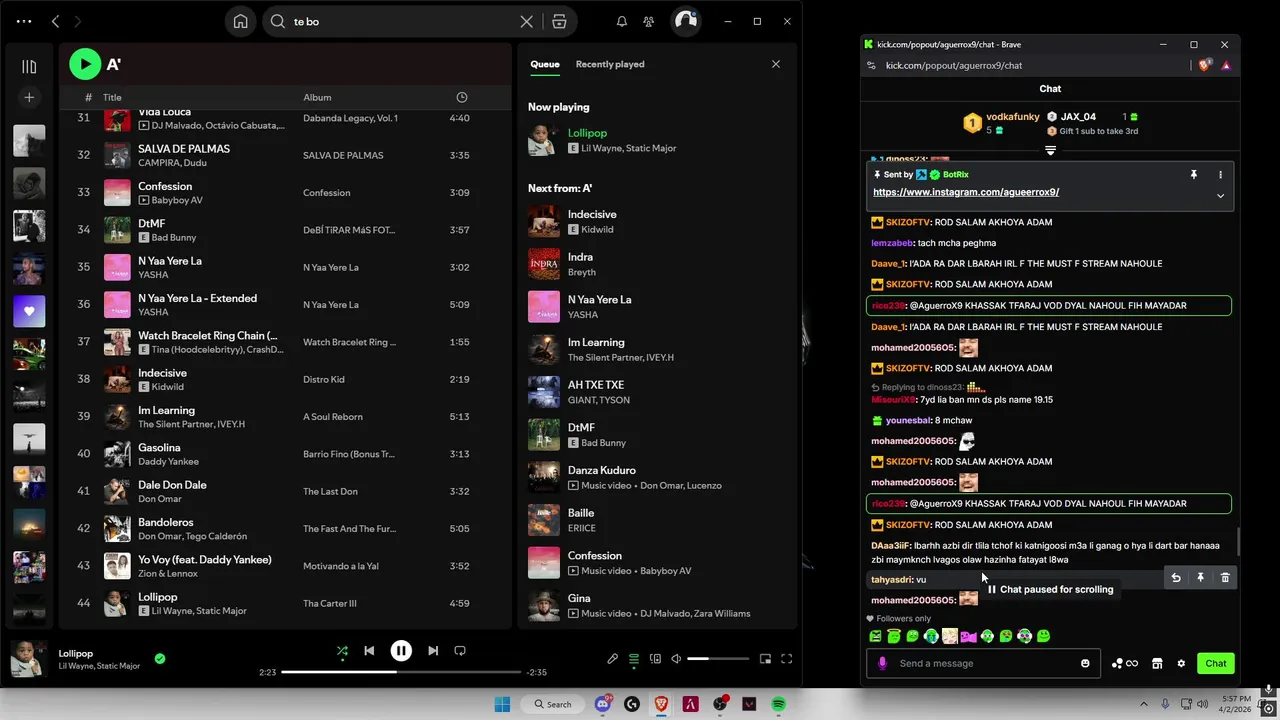Open the now playing Lollipop cover thumbnail
Image resolution: width=1280 pixels, height=720 pixels.
[28, 659]
